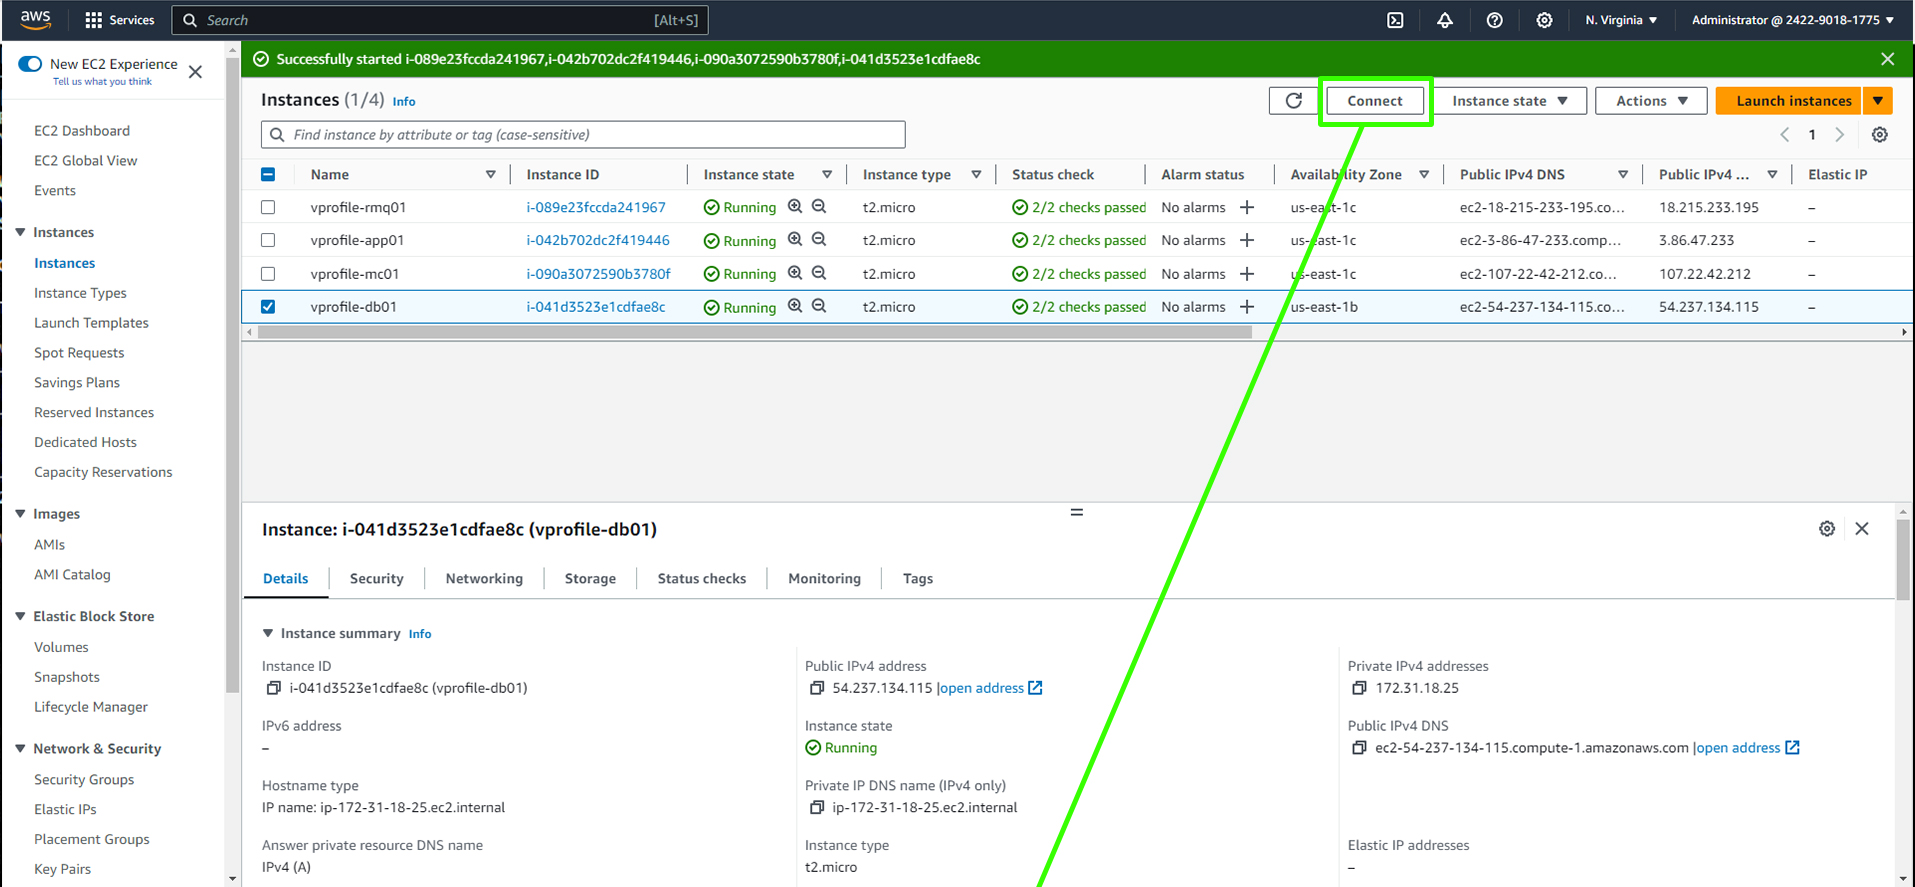
Task: Open the EC2 Dashboard sidebar link
Action: pos(82,131)
